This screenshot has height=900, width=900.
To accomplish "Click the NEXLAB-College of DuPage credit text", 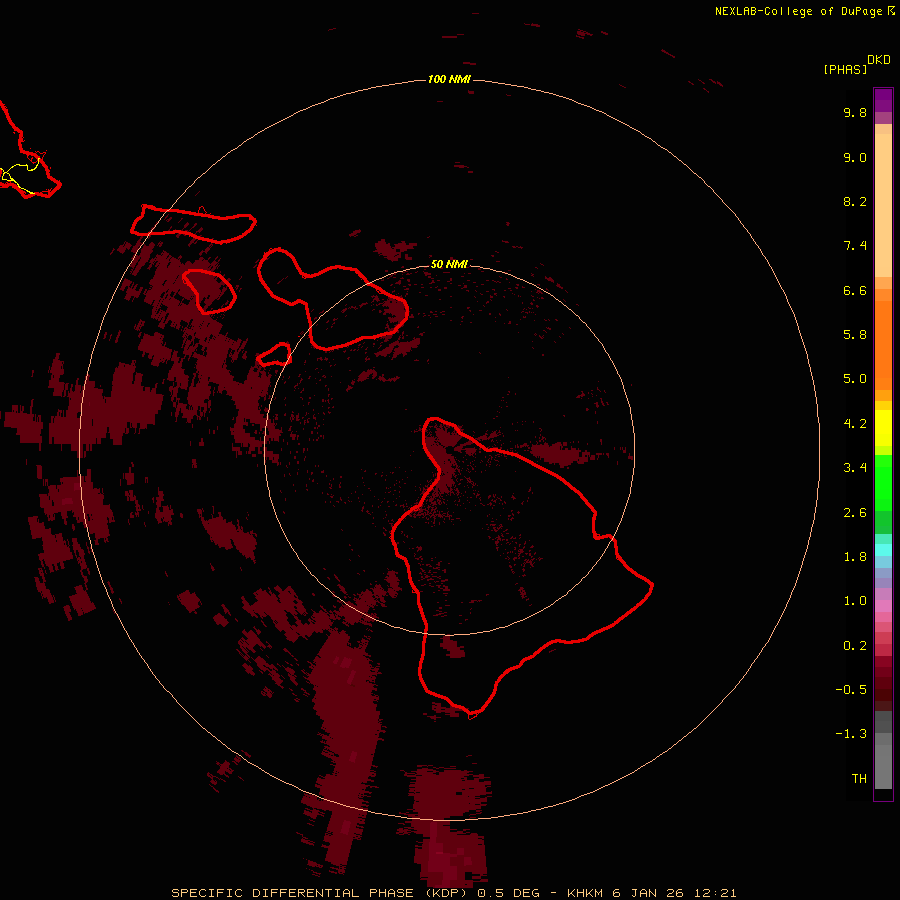I will (x=798, y=11).
